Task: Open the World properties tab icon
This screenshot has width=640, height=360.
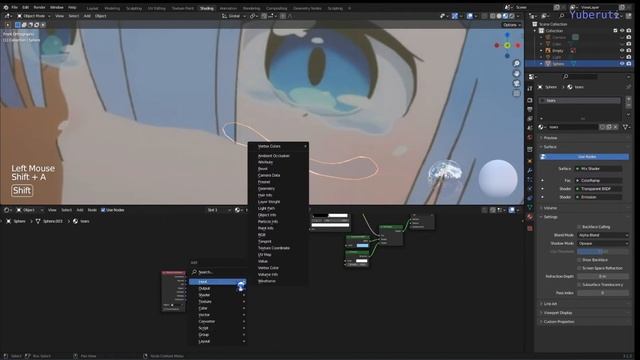Action: click(x=530, y=138)
